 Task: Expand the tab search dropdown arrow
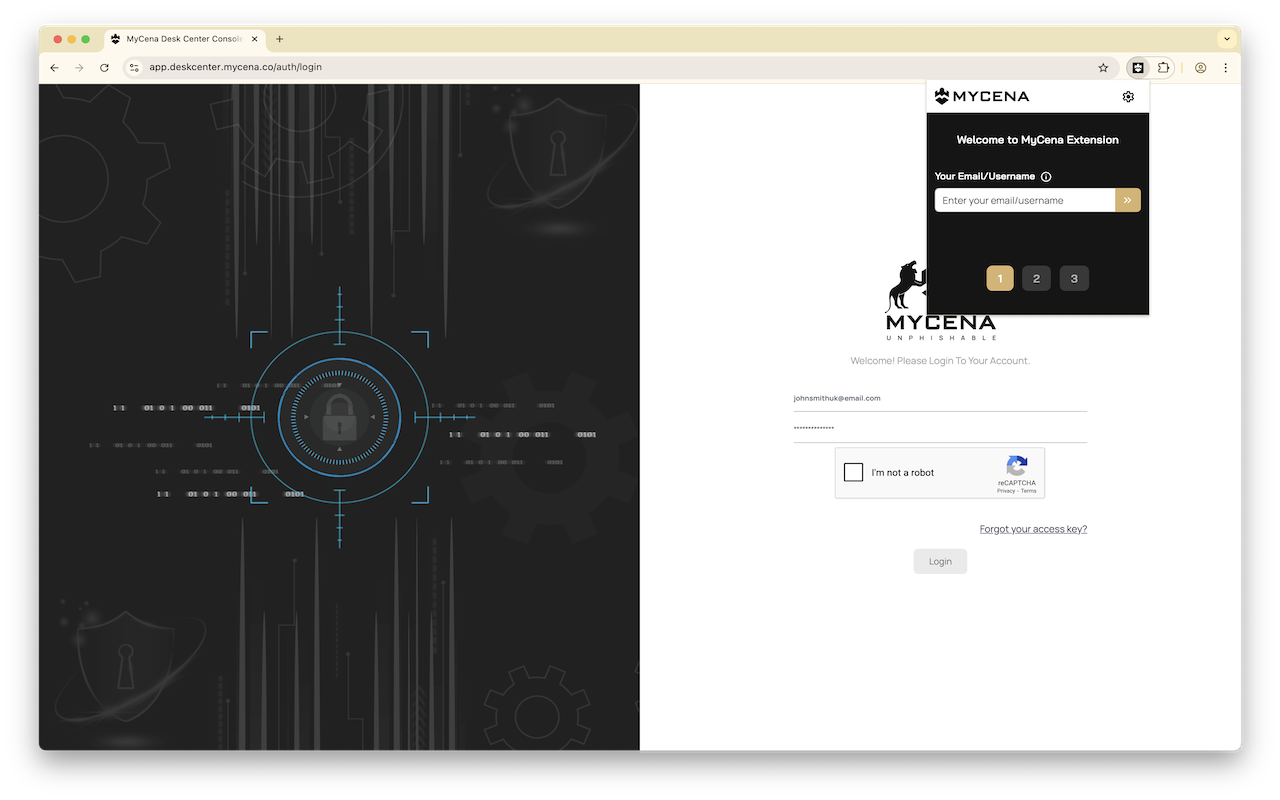click(1227, 39)
